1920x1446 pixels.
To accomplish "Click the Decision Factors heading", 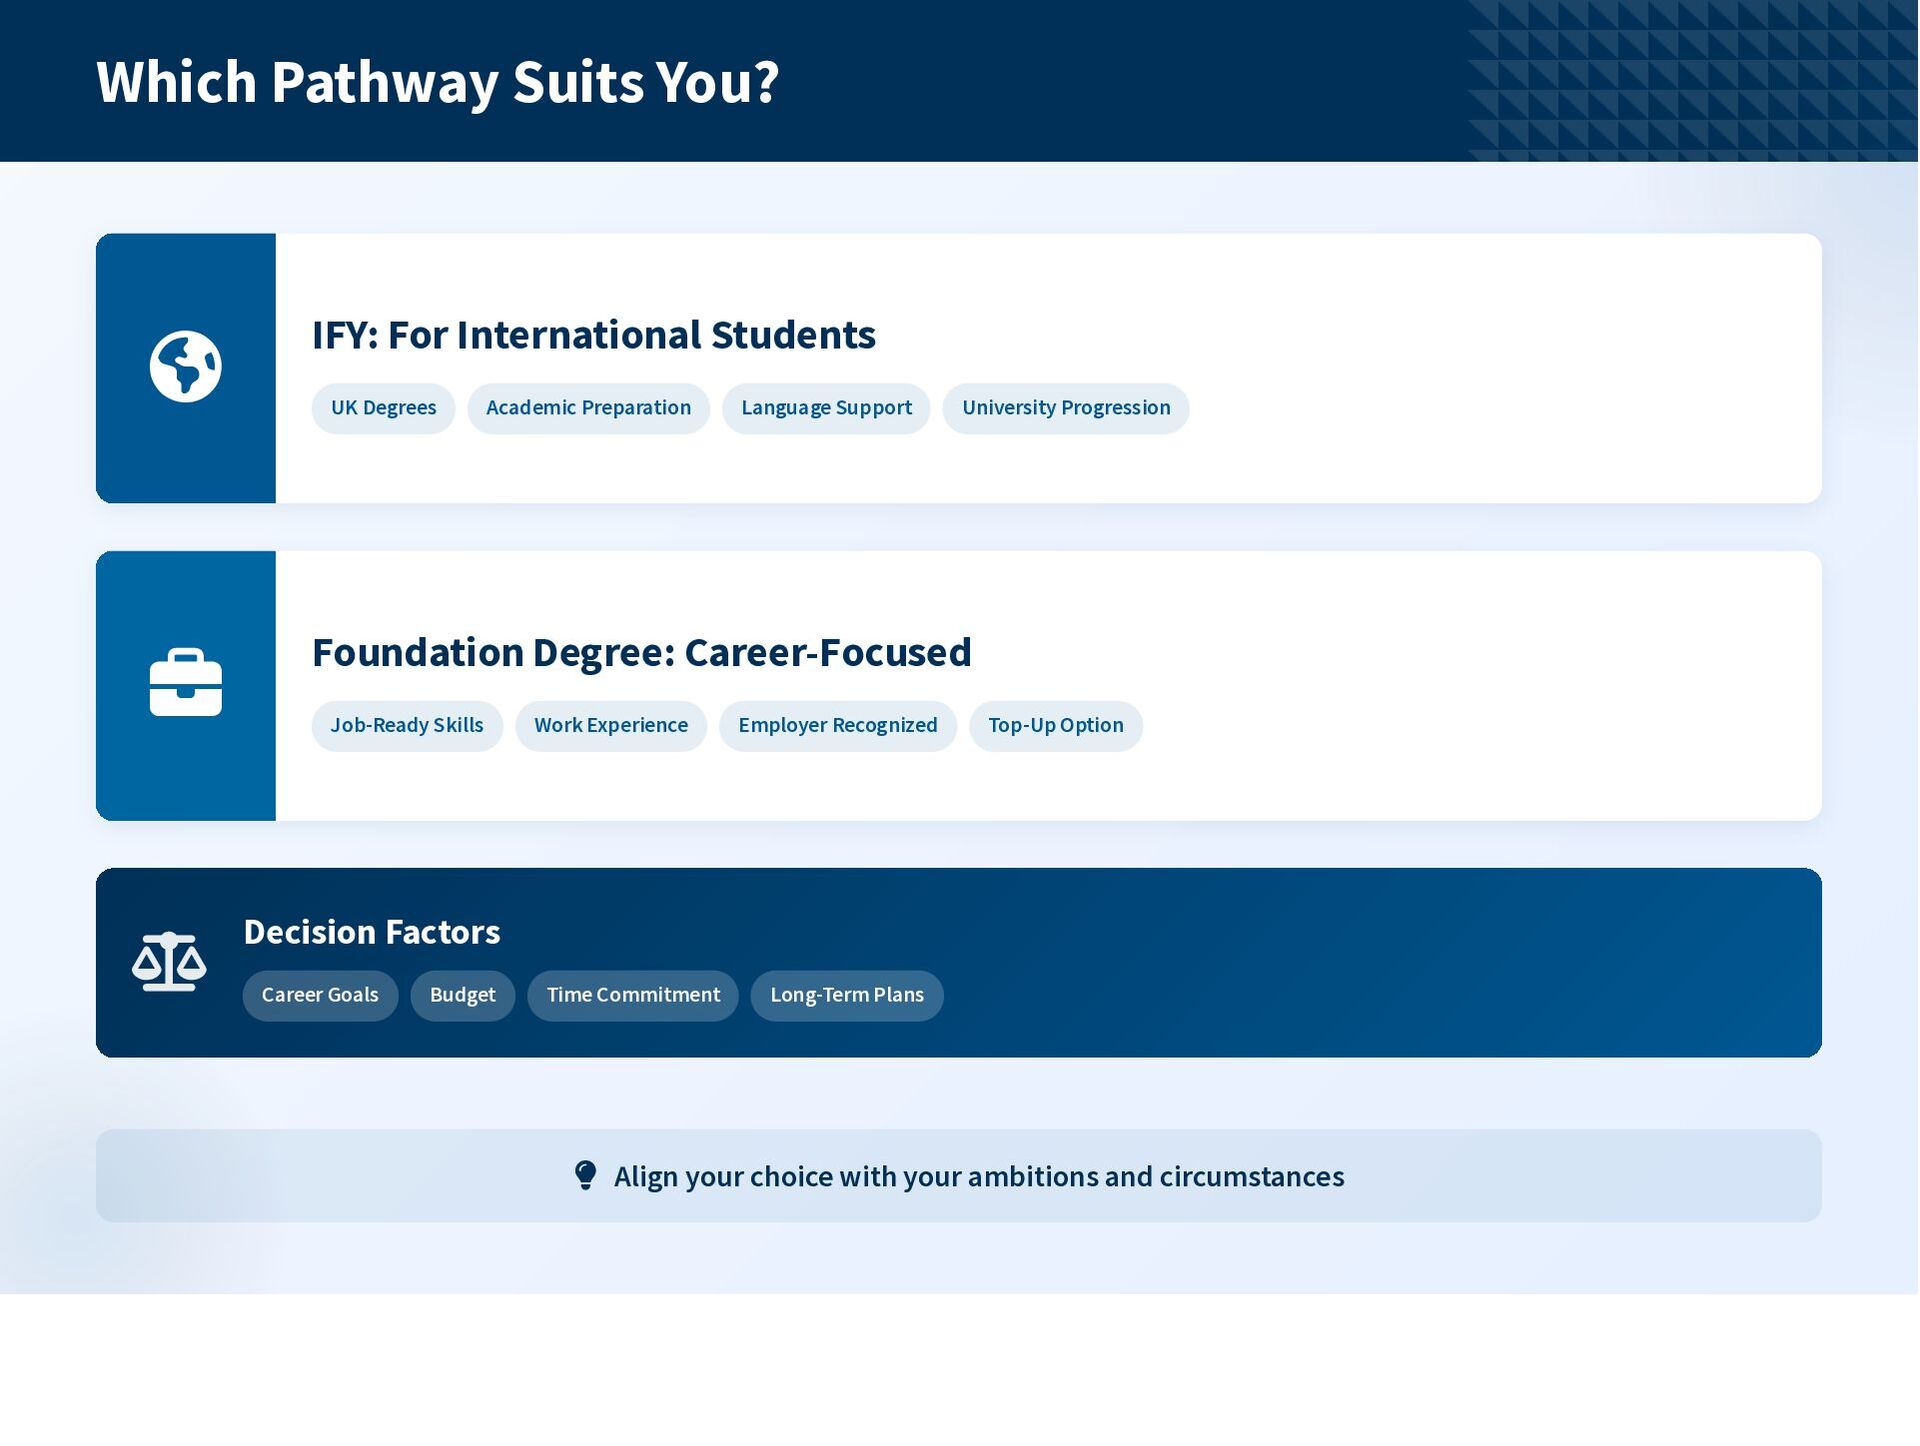I will click(371, 932).
